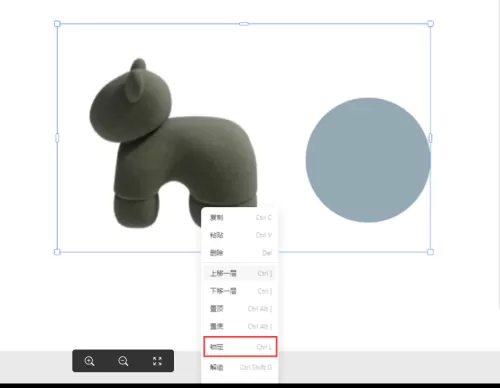This screenshot has width=500, height=388.
Task: Choose 粘贴 (Paste) from context menu
Action: (240, 235)
